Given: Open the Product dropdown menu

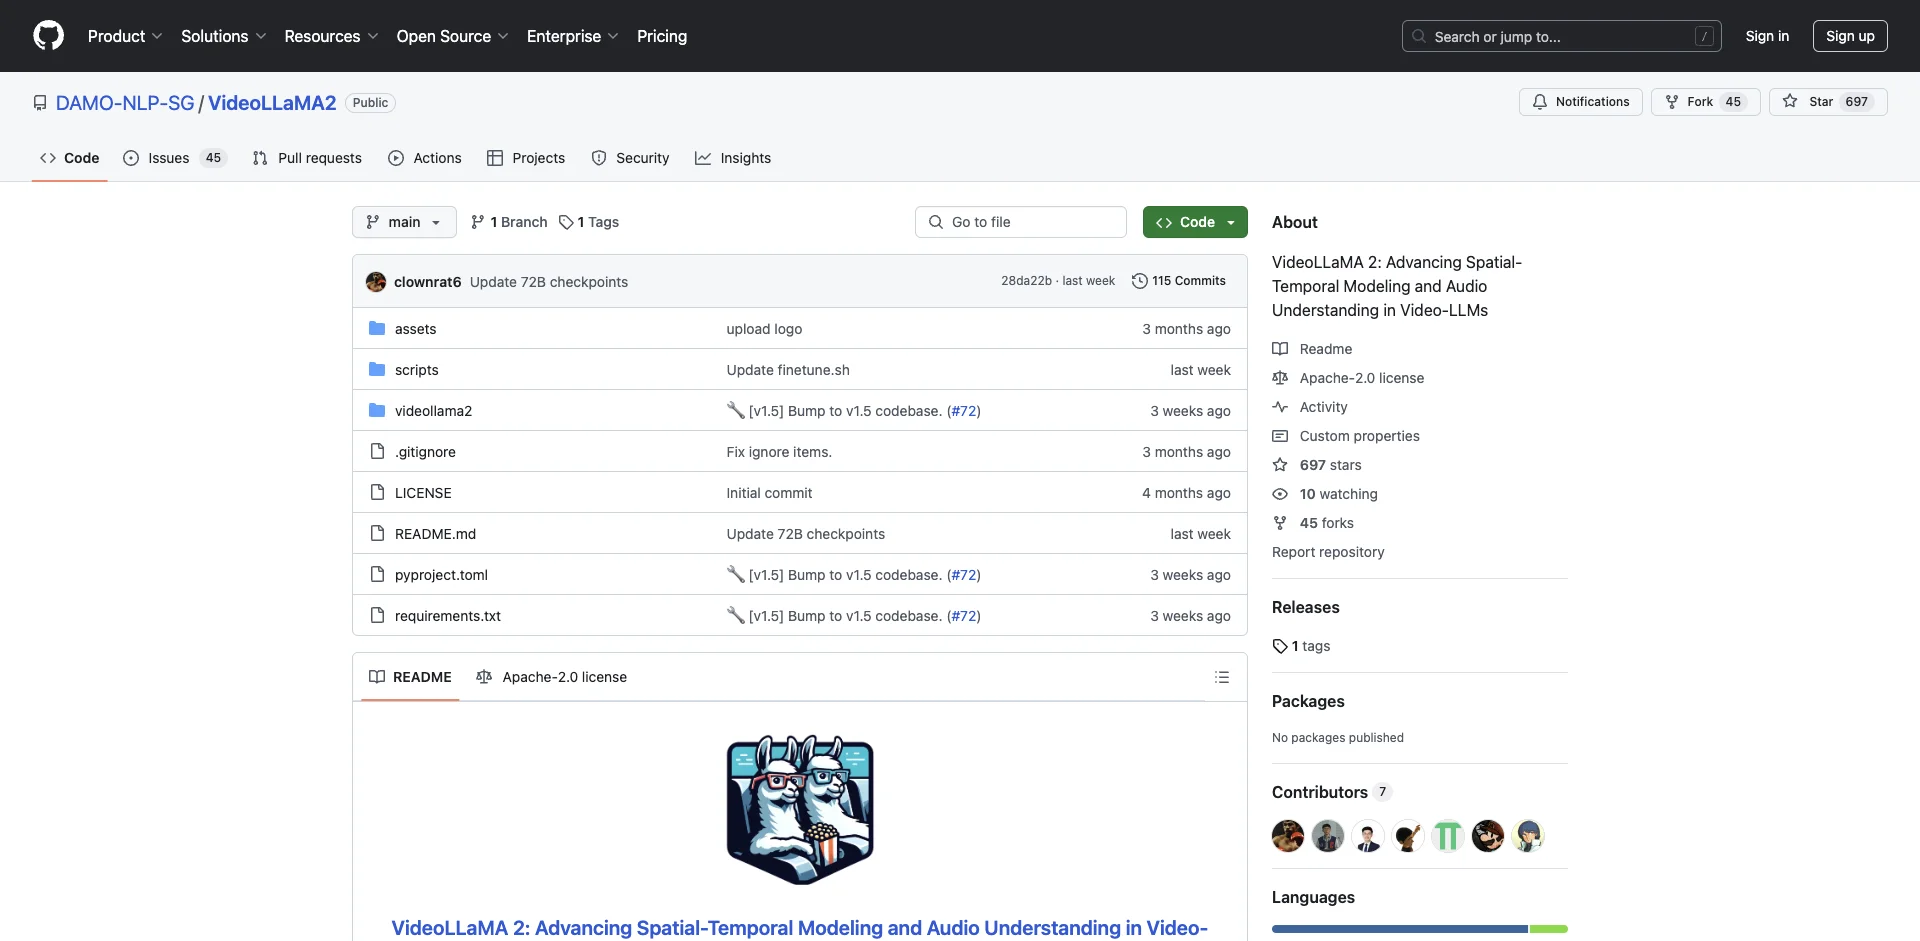Looking at the screenshot, I should click(125, 36).
